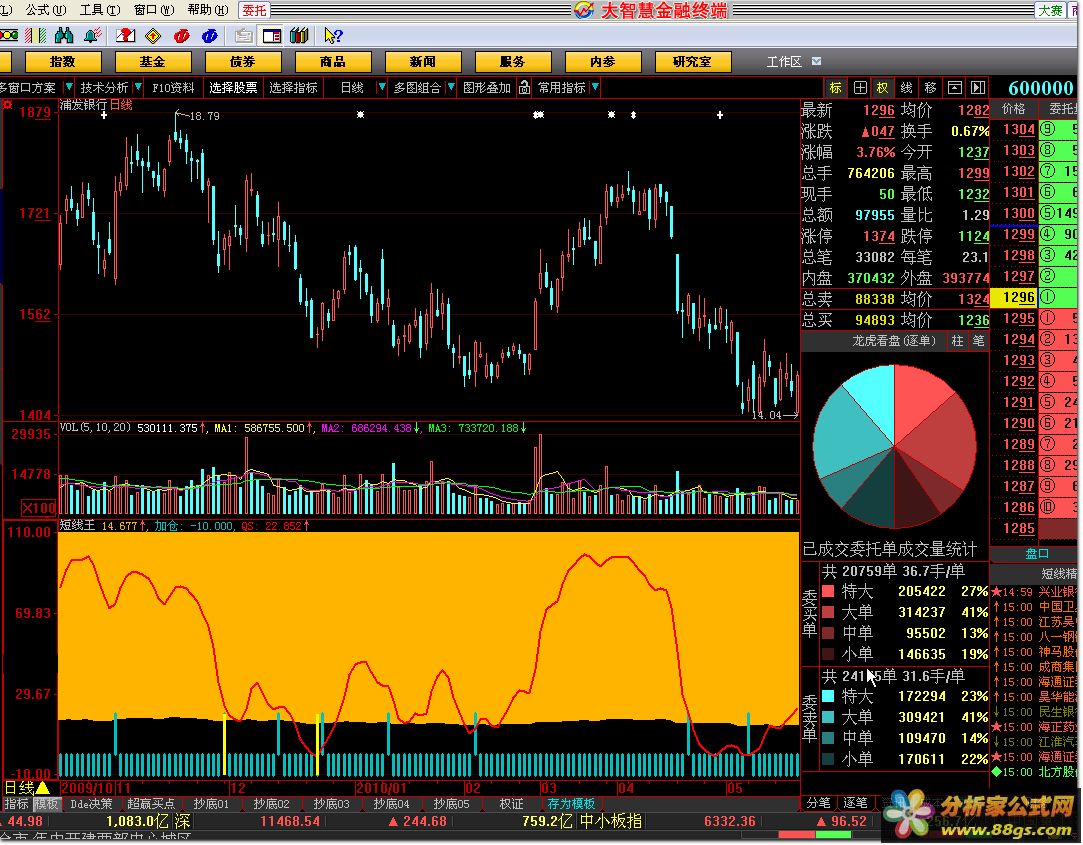Click the 特大 buy-order red swatch

click(828, 591)
